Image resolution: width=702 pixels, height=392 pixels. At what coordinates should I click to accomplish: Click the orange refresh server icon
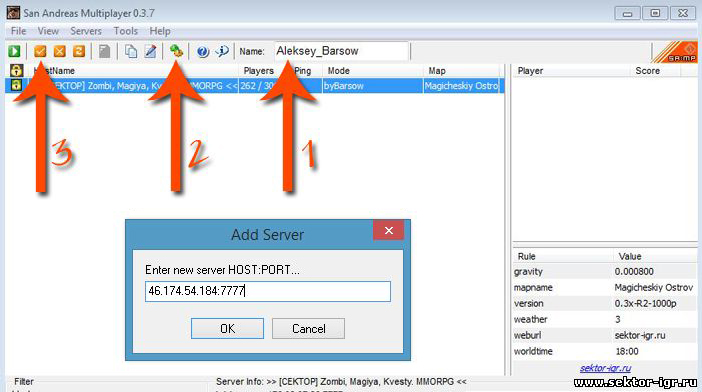79,51
